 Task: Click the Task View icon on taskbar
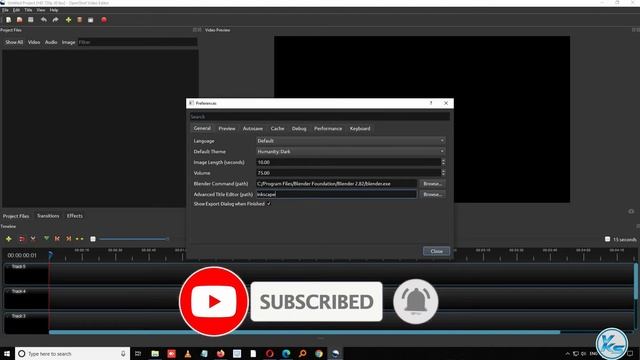coord(138,353)
